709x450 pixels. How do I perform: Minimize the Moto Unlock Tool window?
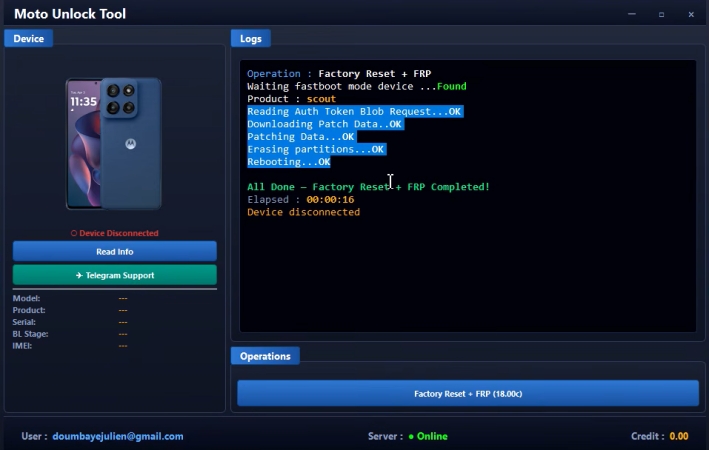[631, 14]
